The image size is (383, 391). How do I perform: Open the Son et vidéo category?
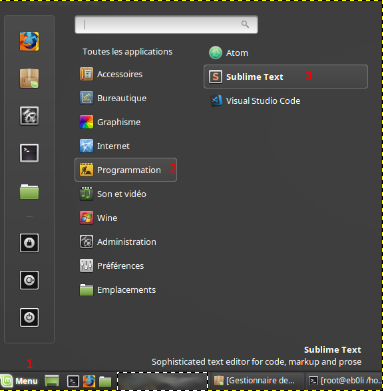click(122, 194)
